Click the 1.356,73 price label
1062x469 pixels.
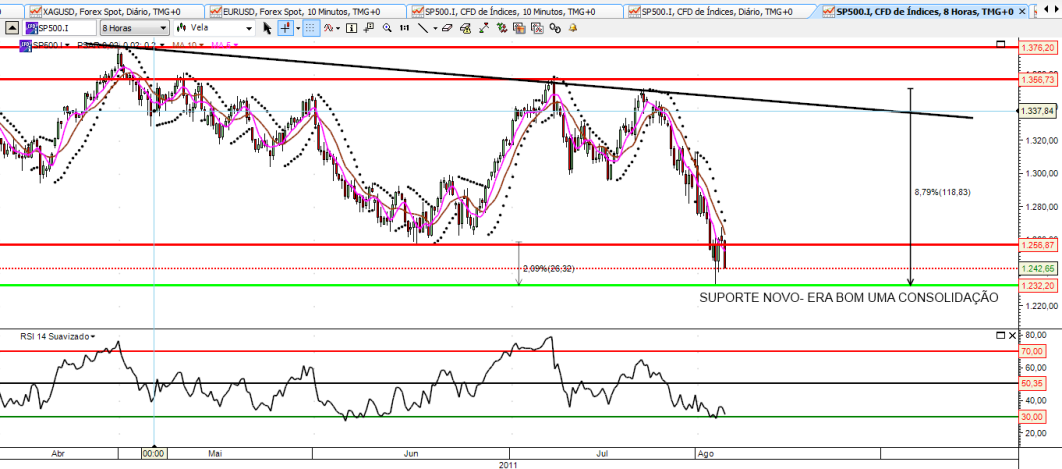pos(1037,79)
